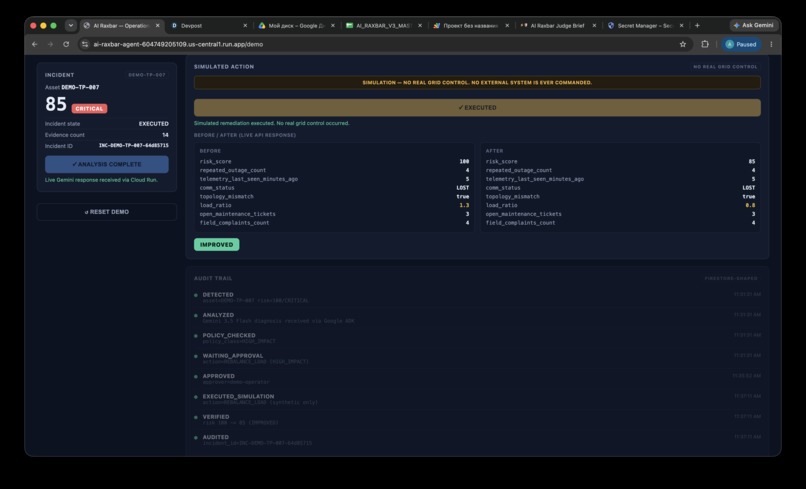806x489 pixels.
Task: Bookmark this page with the star icon
Action: (683, 44)
